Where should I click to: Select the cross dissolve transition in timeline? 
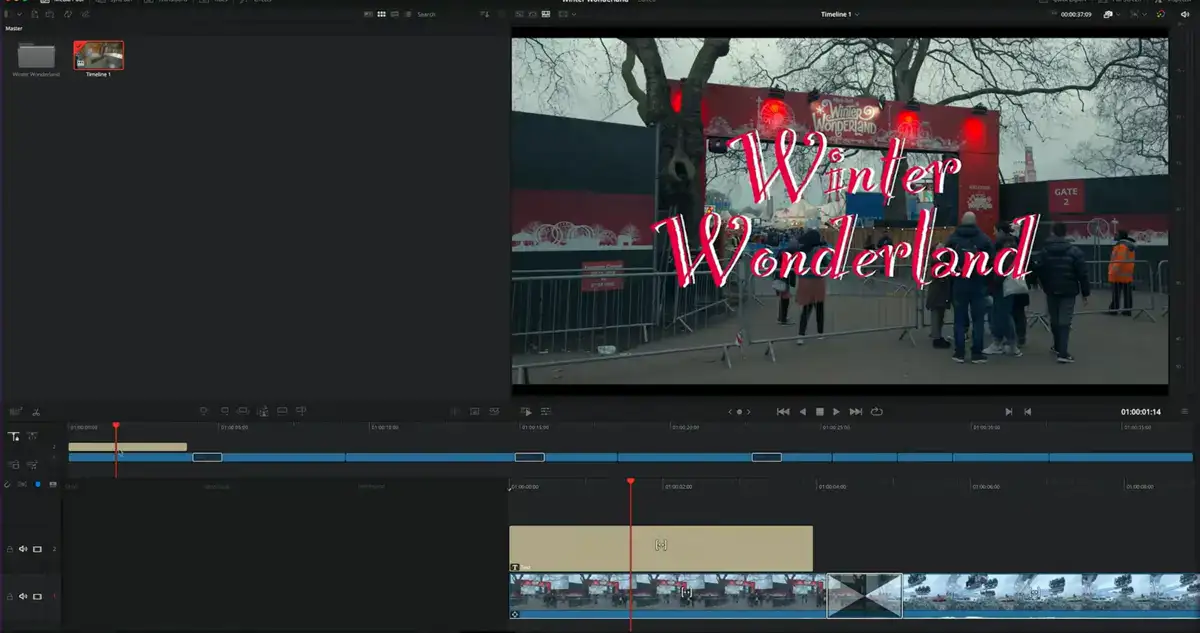point(865,595)
